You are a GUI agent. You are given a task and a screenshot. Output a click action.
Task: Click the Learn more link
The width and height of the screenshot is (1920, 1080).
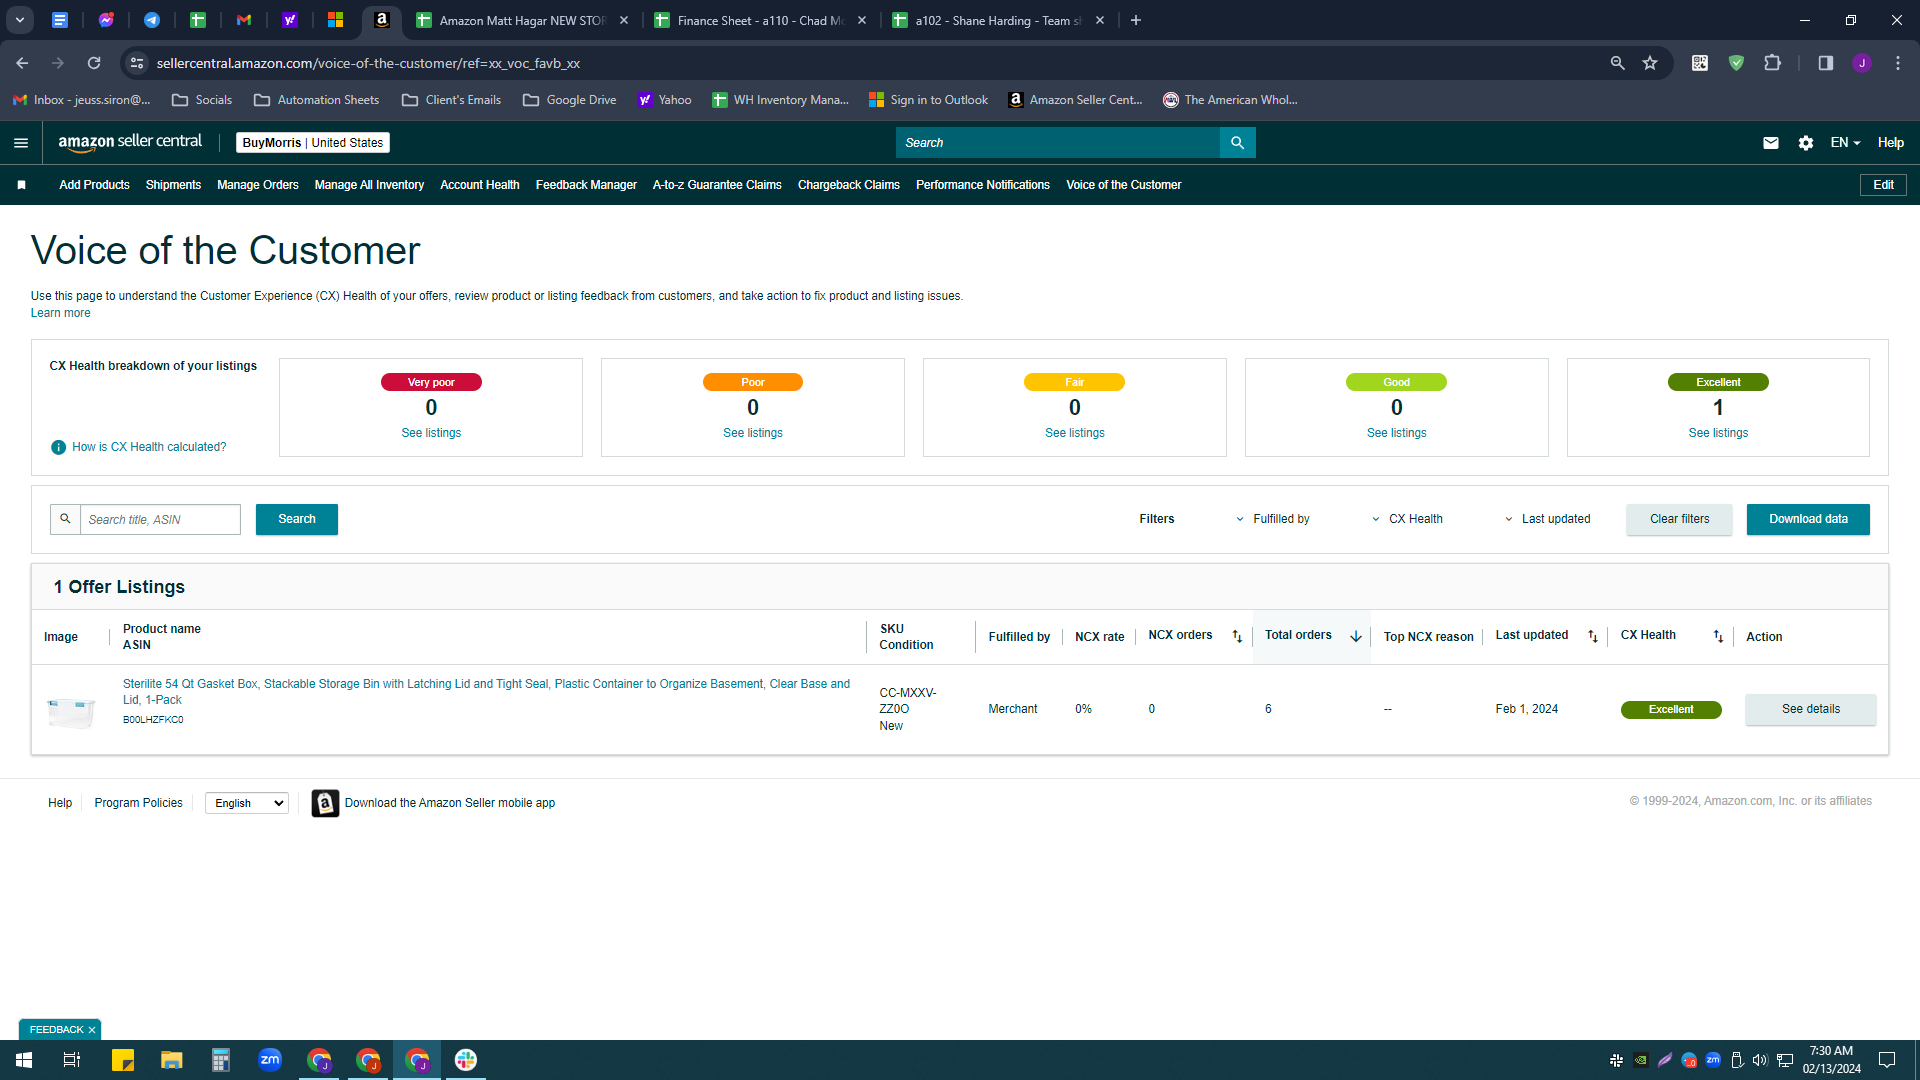pyautogui.click(x=61, y=313)
